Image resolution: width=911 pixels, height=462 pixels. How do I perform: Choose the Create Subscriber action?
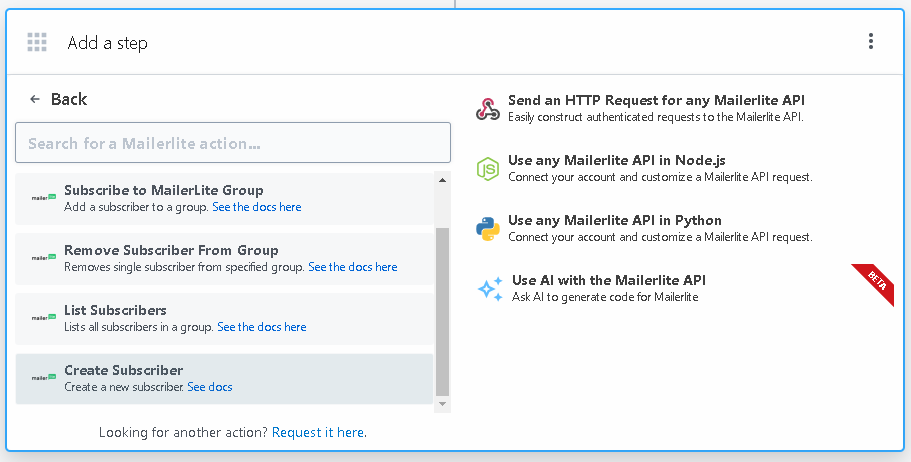pos(224,378)
